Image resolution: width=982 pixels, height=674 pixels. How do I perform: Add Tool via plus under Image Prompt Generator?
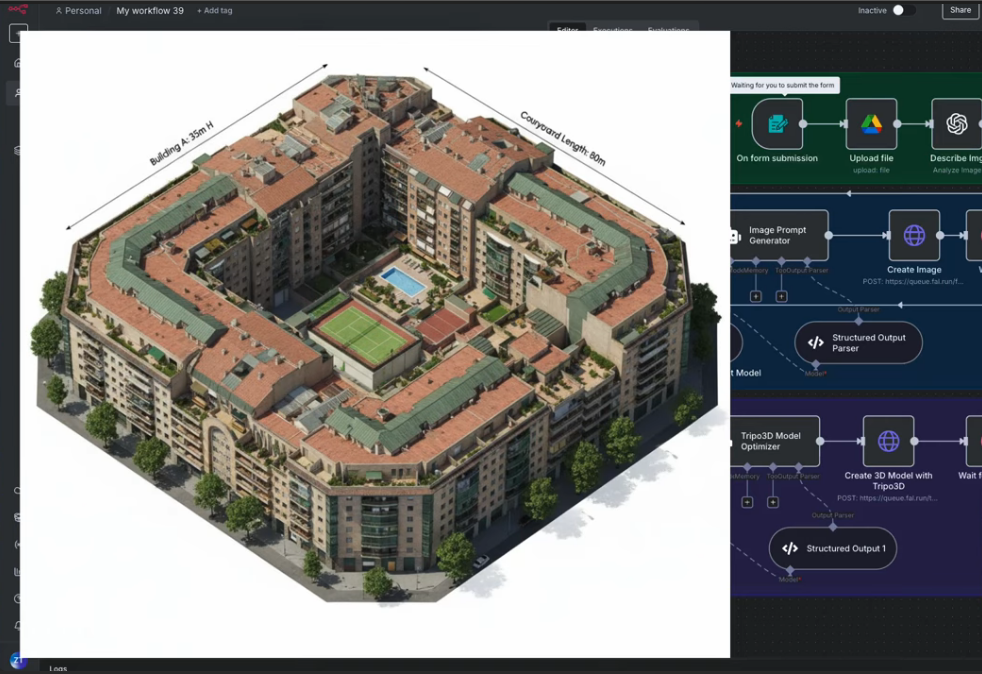[x=781, y=296]
